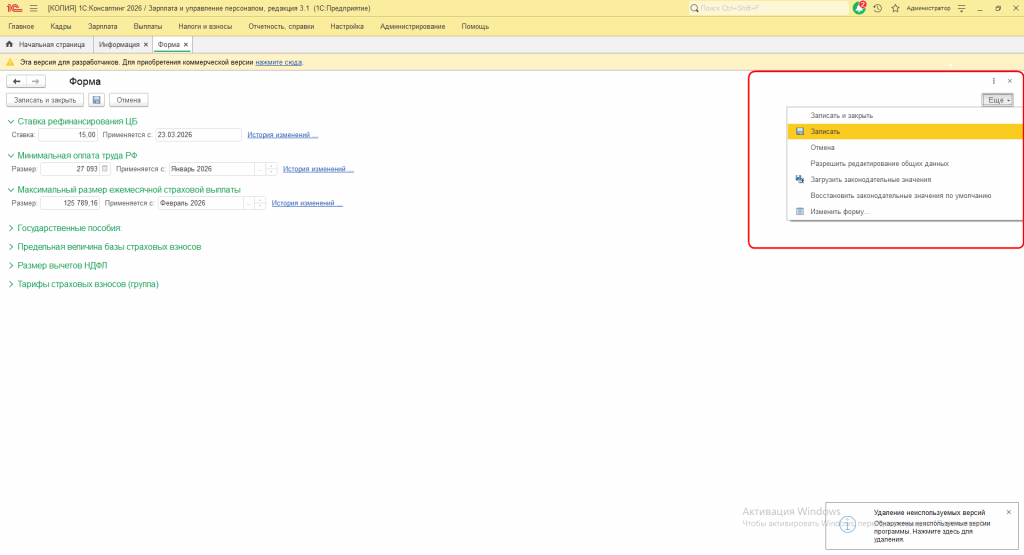Screen dimensions: 1024x555
Task: Click icon beside Изменить форму
Action: [x=800, y=212]
